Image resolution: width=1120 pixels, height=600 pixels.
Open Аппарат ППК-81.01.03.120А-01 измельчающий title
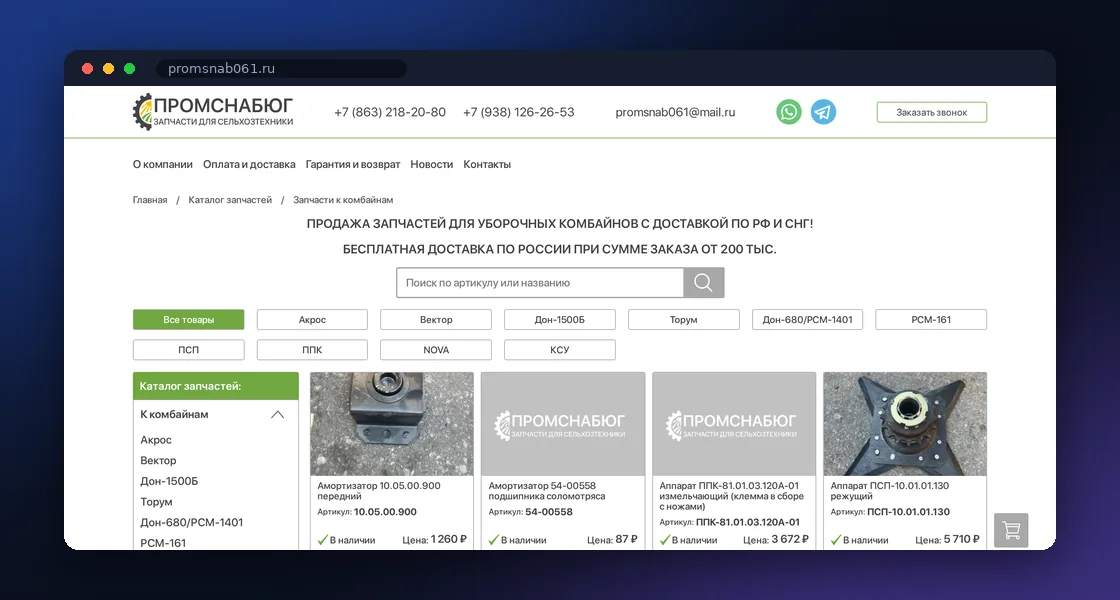coord(731,496)
